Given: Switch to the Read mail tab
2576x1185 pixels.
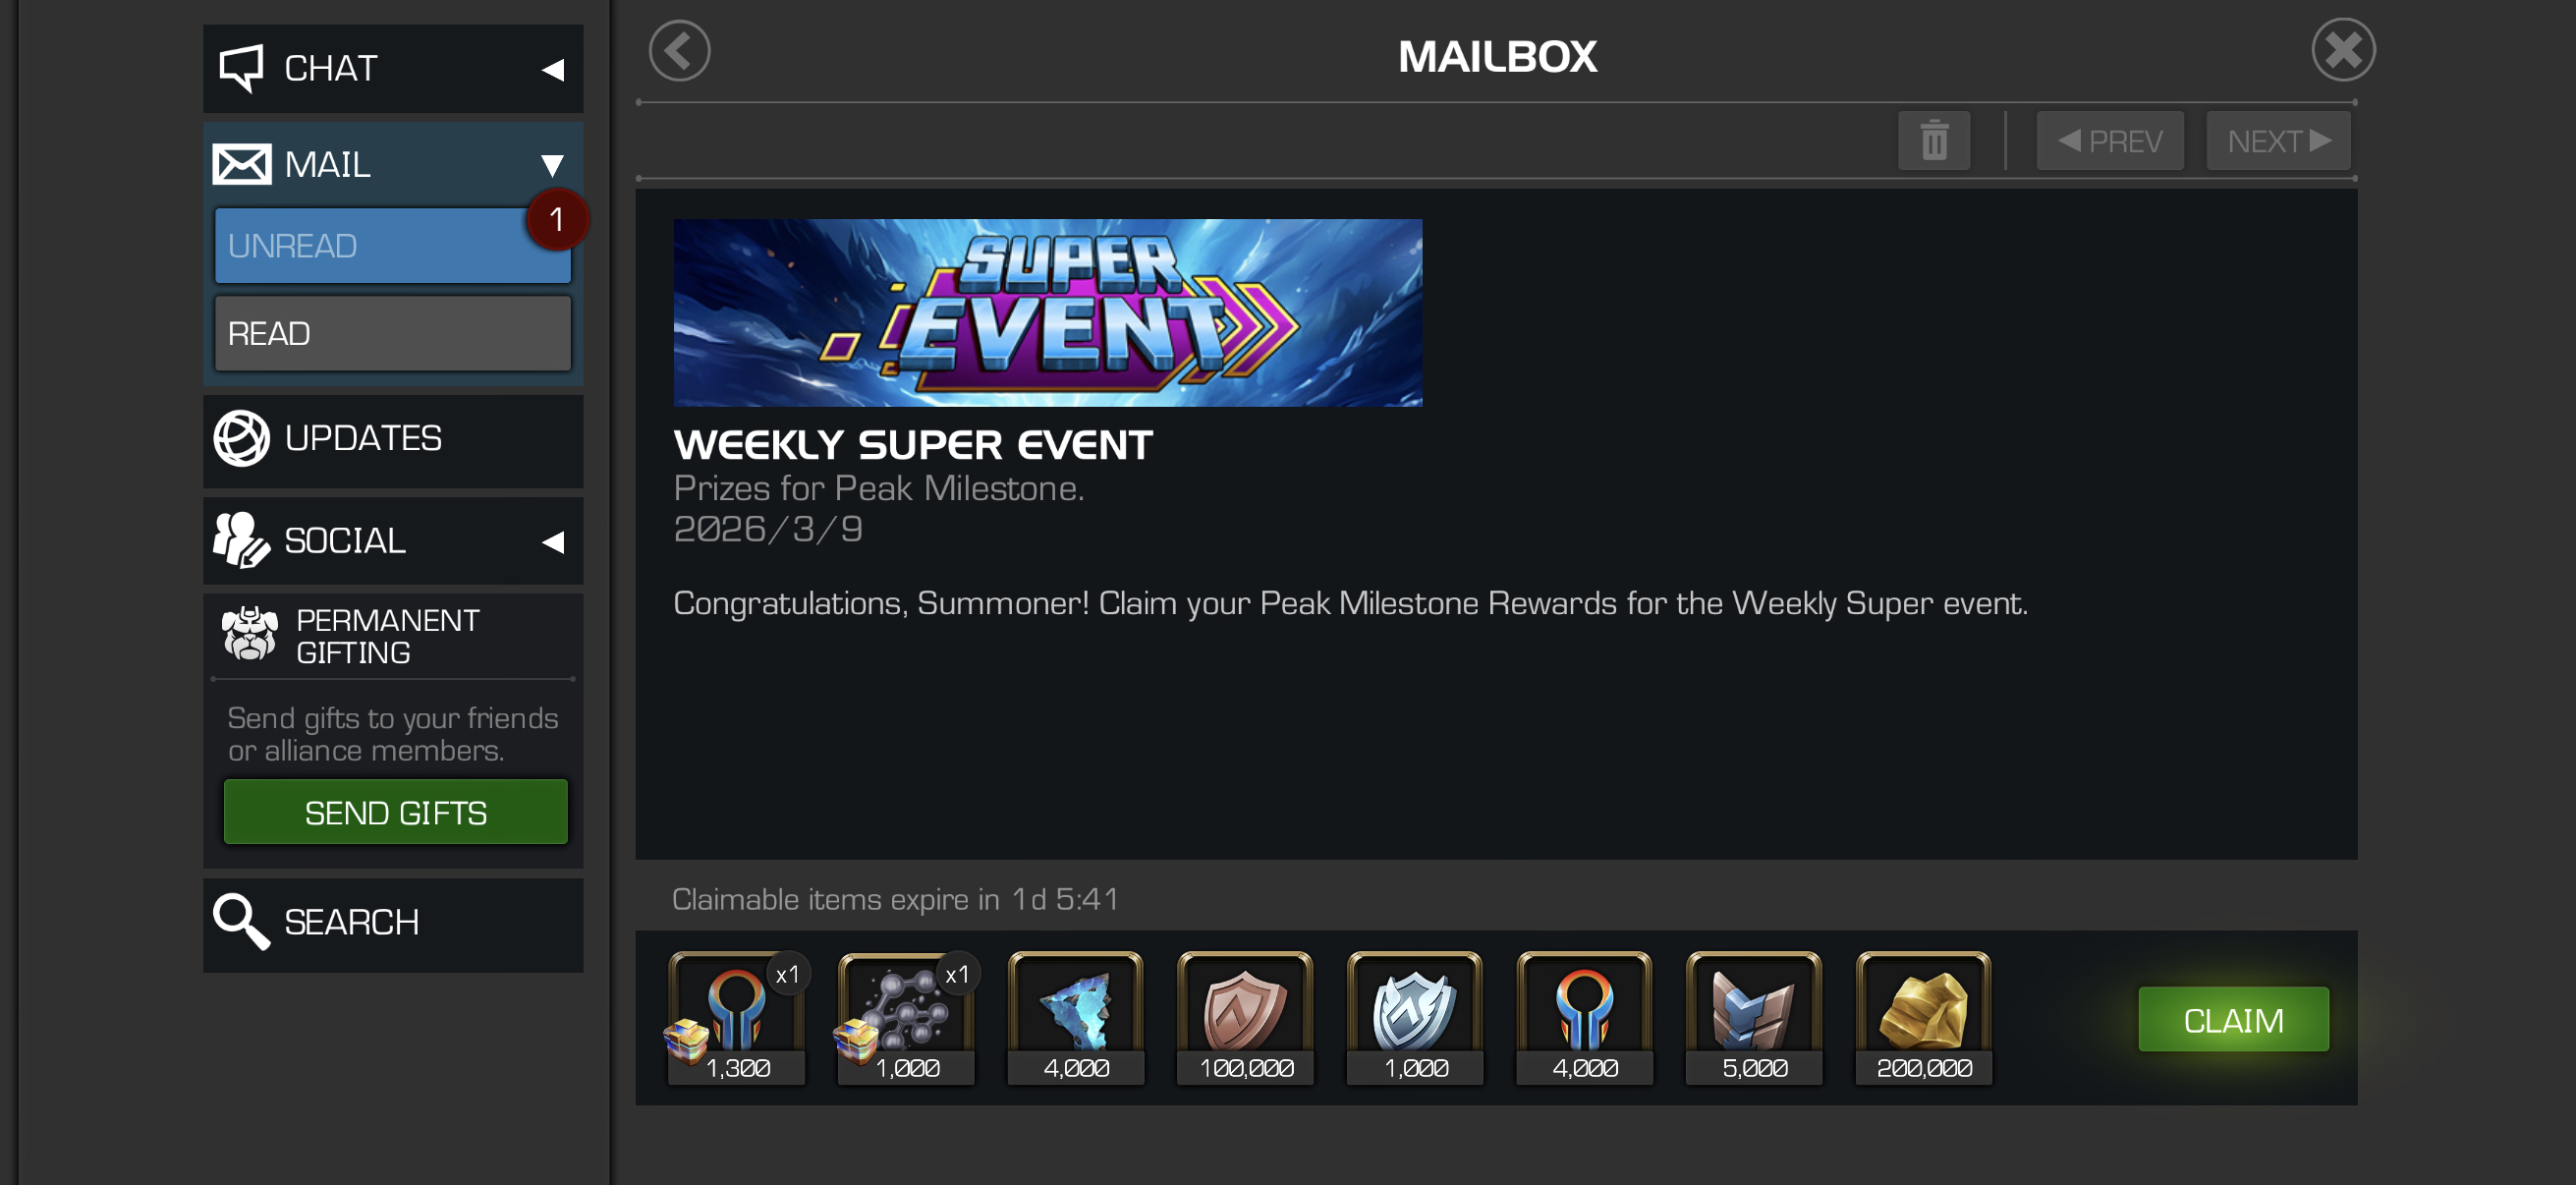Looking at the screenshot, I should coord(393,333).
